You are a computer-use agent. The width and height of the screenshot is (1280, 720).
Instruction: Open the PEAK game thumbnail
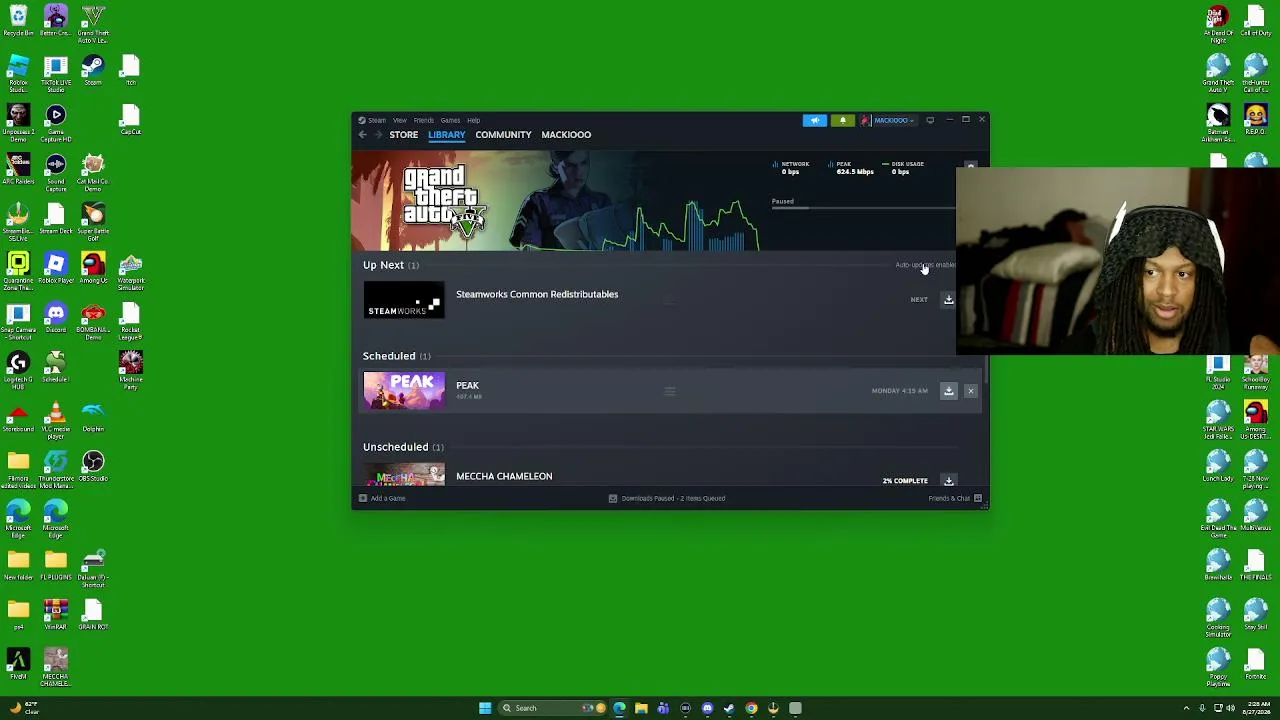click(x=404, y=391)
